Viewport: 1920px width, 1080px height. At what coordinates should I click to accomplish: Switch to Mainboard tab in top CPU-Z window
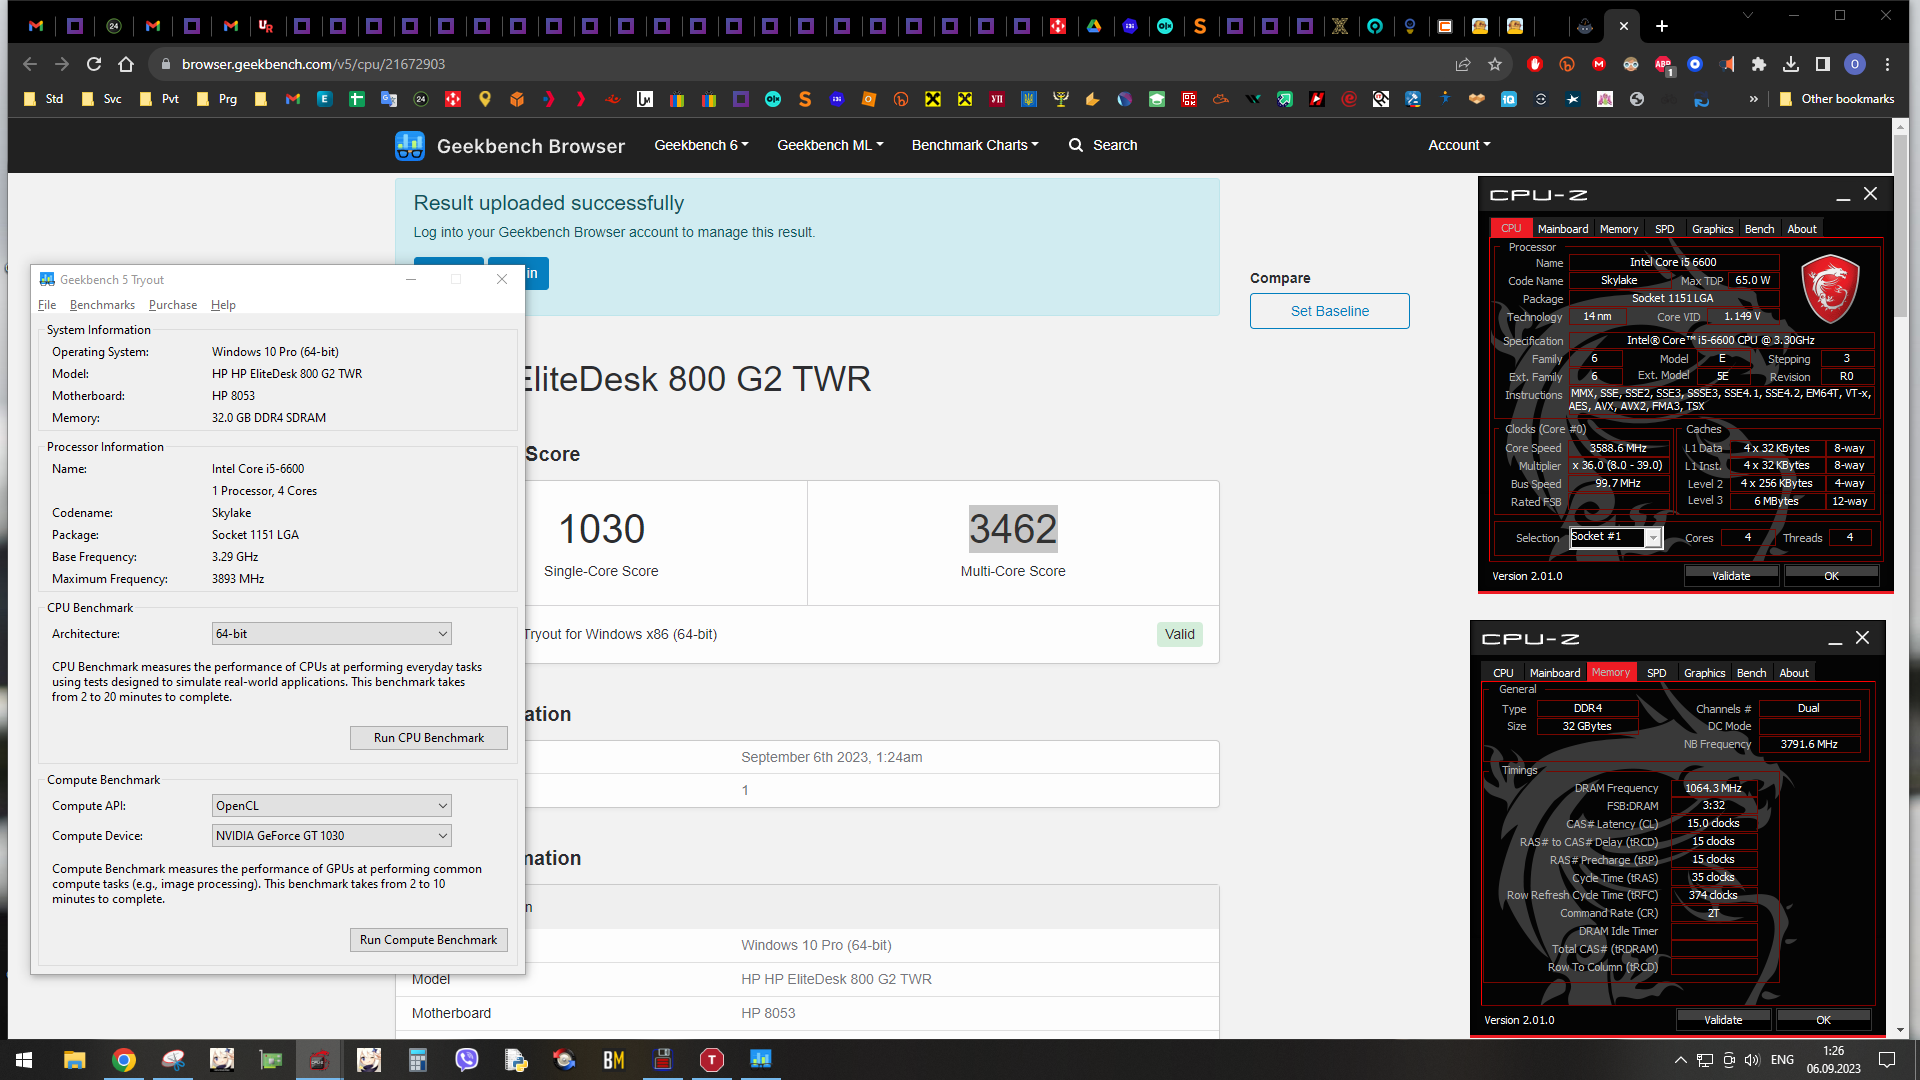tap(1562, 229)
